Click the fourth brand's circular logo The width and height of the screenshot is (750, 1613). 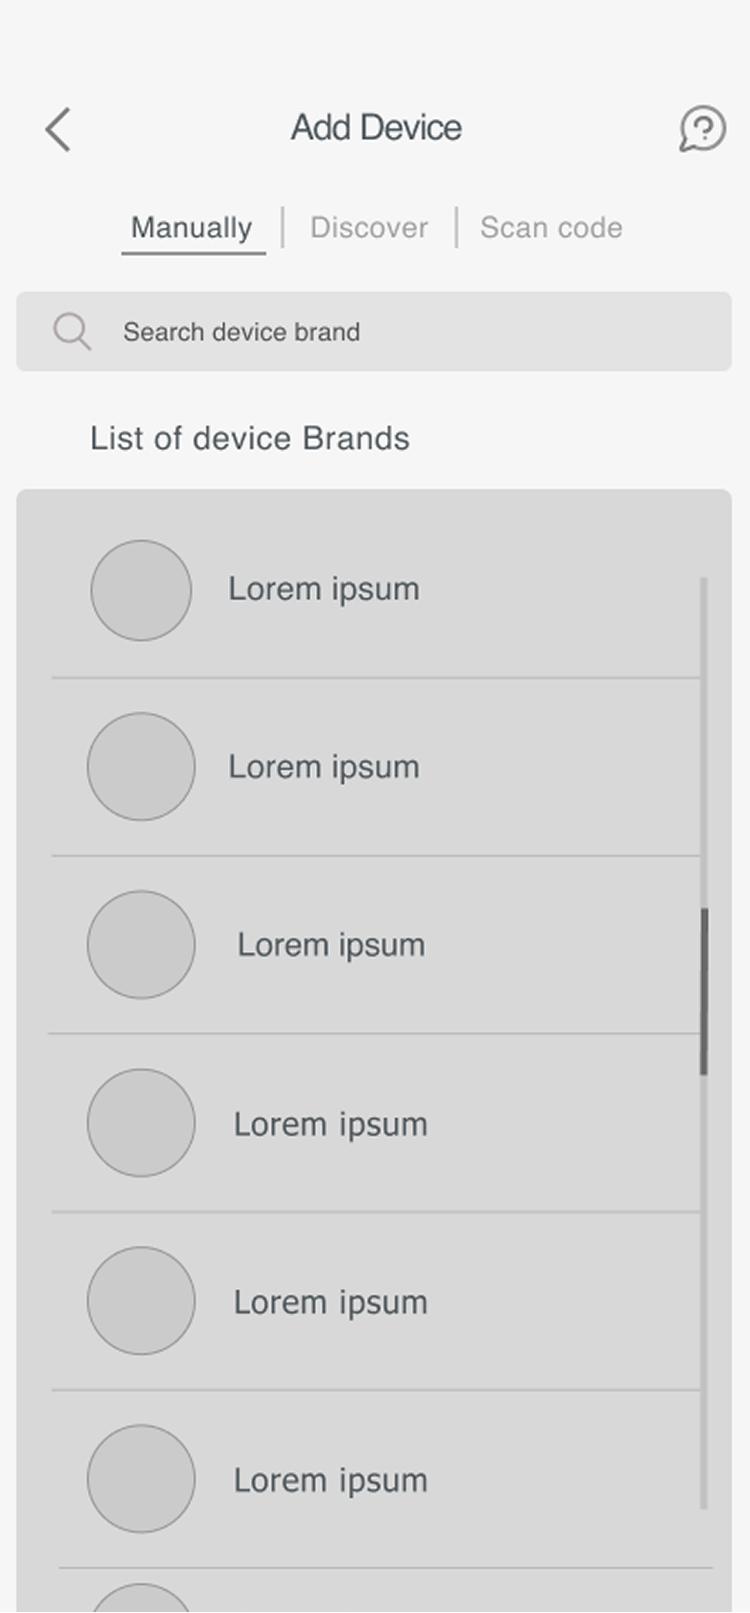tap(140, 1123)
